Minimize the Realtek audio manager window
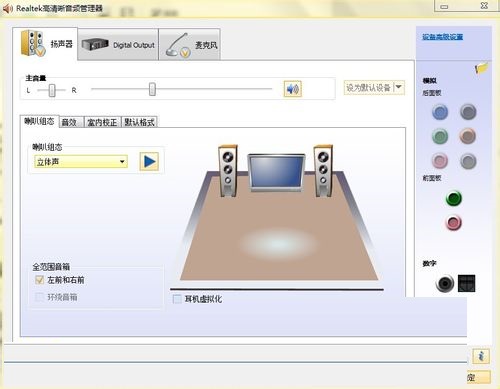The width and height of the screenshot is (500, 389). tap(444, 6)
